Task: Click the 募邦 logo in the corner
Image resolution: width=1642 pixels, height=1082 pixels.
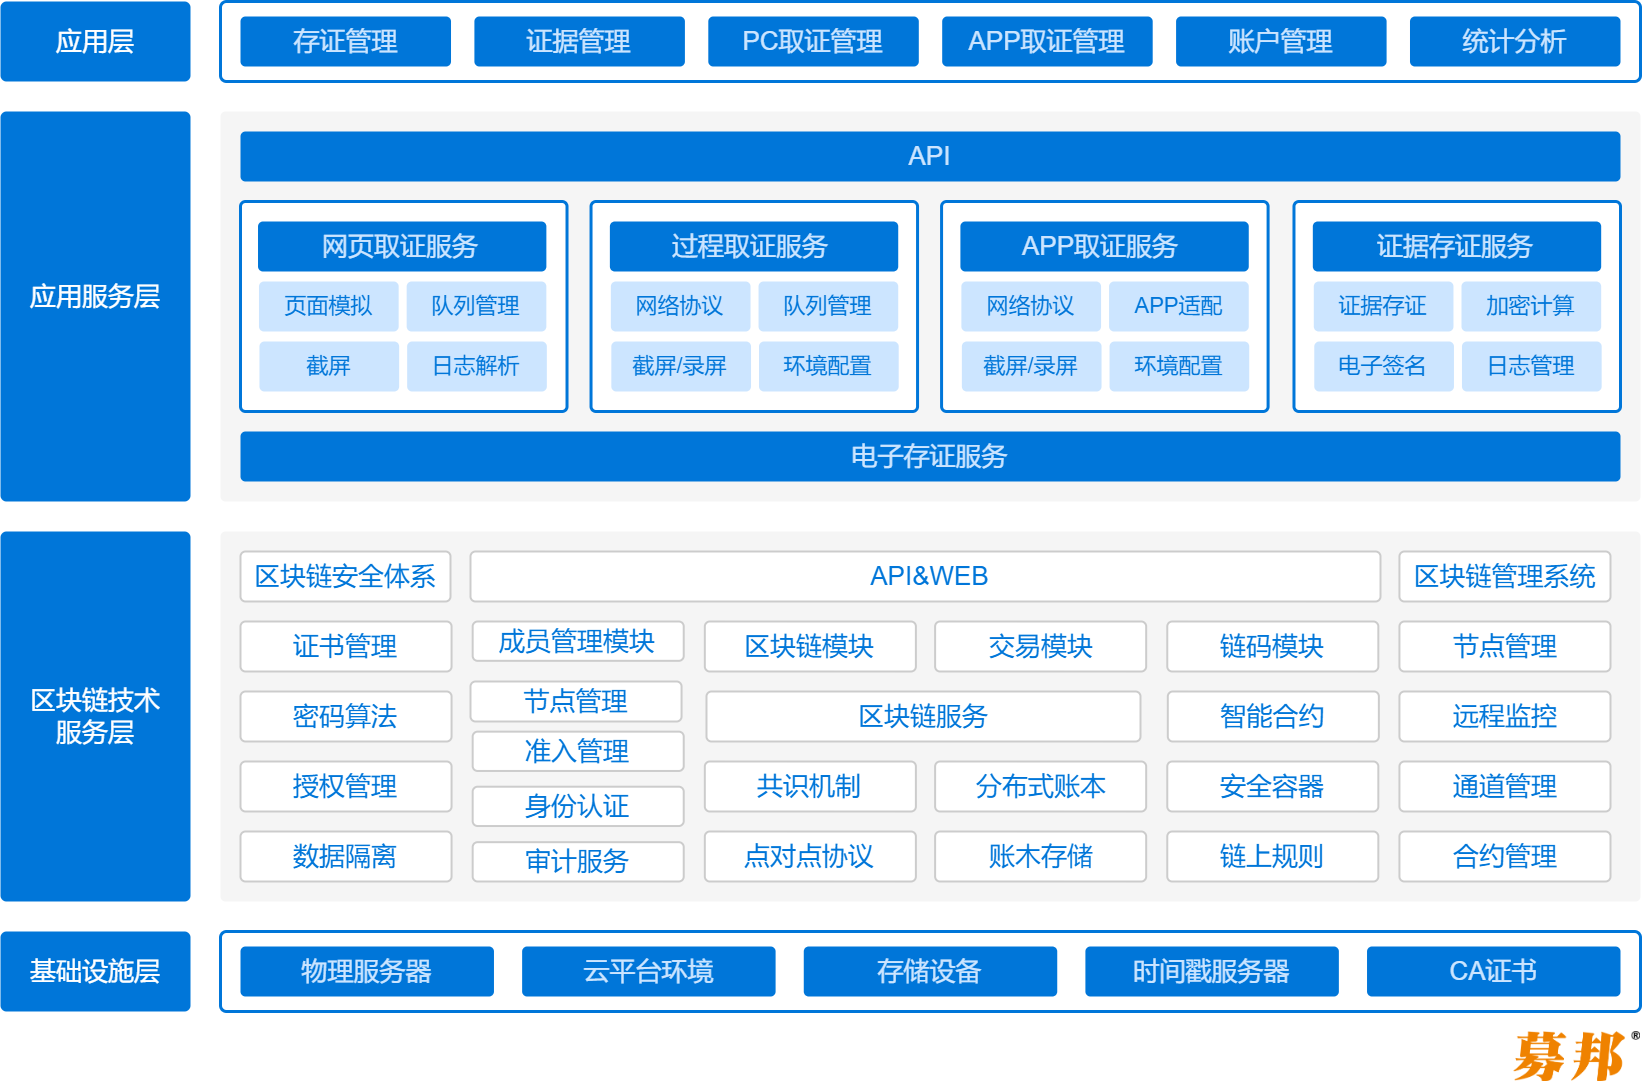Action: [x=1571, y=1055]
